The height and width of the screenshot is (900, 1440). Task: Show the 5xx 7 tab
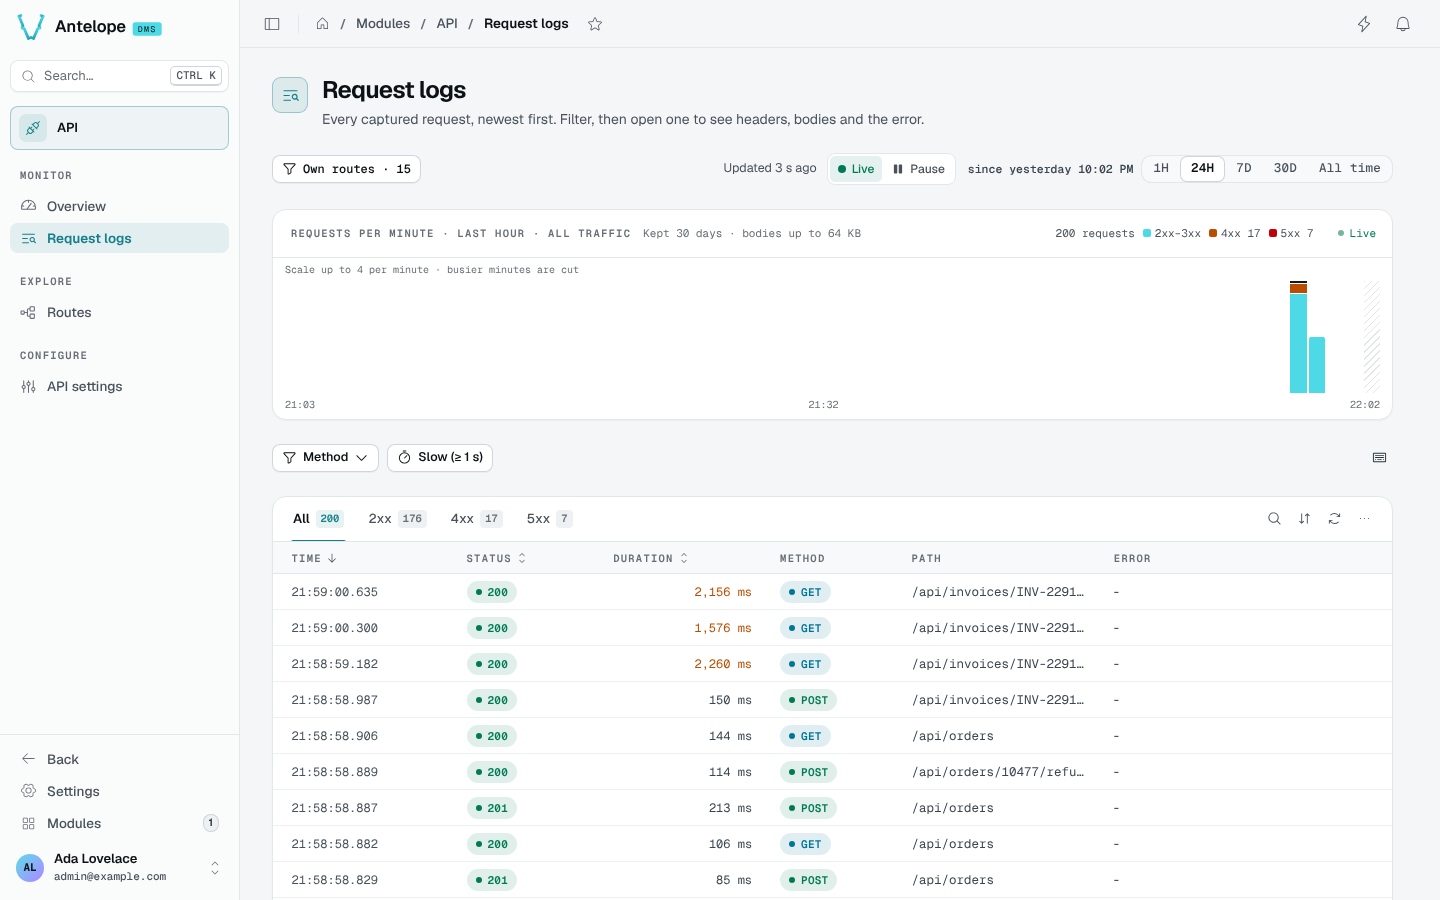click(x=549, y=519)
